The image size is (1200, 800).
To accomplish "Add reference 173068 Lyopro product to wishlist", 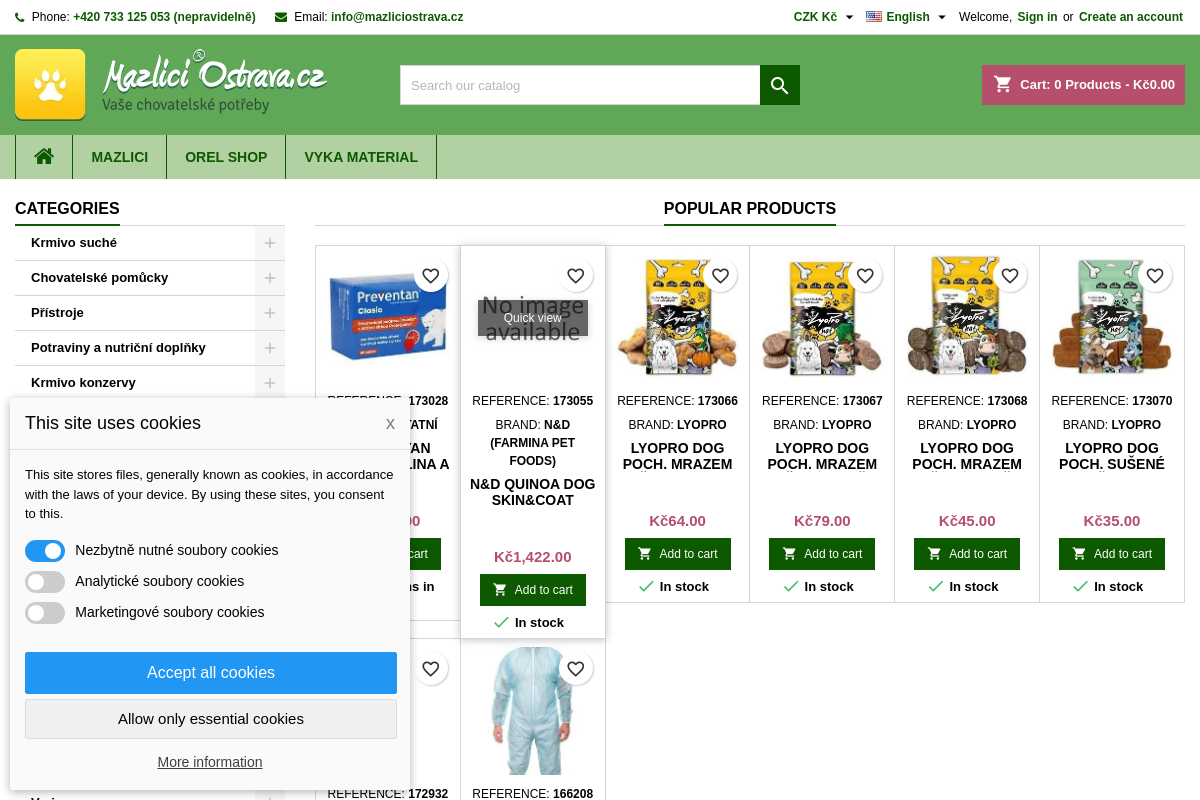I will (1010, 276).
